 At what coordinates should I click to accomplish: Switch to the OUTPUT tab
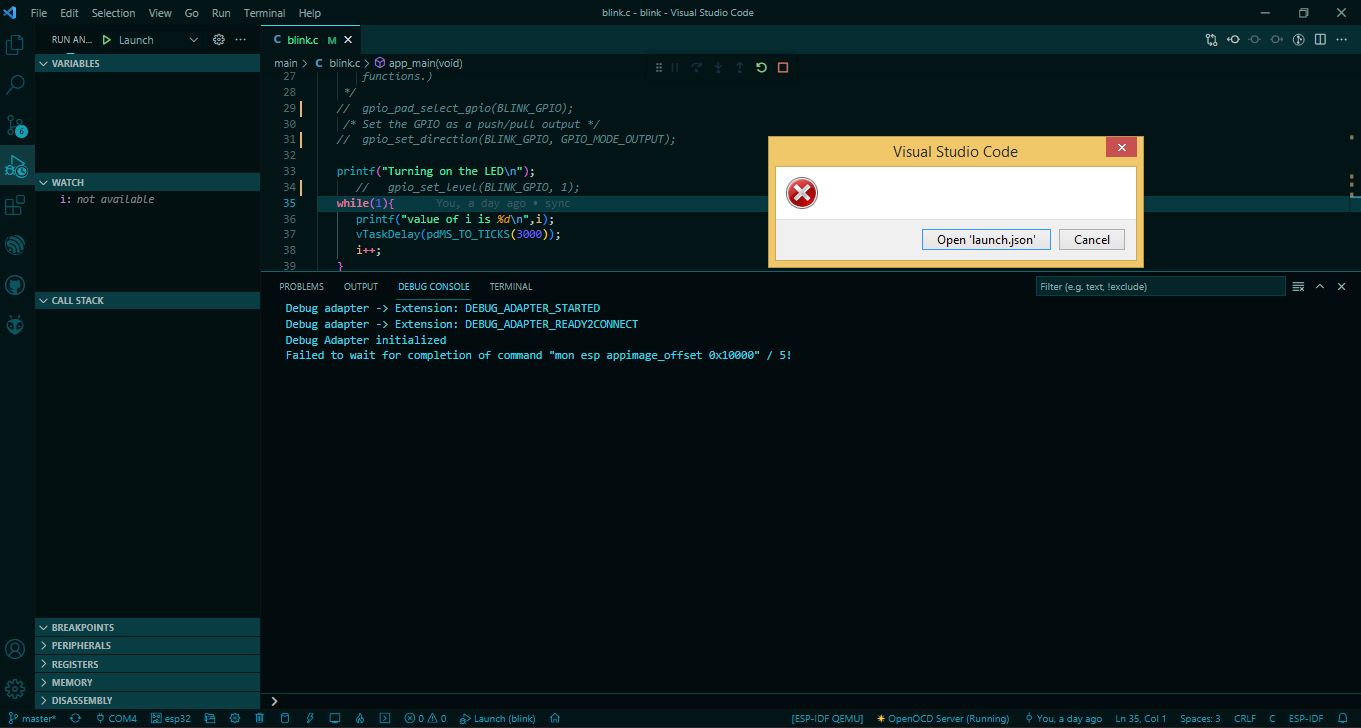[360, 286]
